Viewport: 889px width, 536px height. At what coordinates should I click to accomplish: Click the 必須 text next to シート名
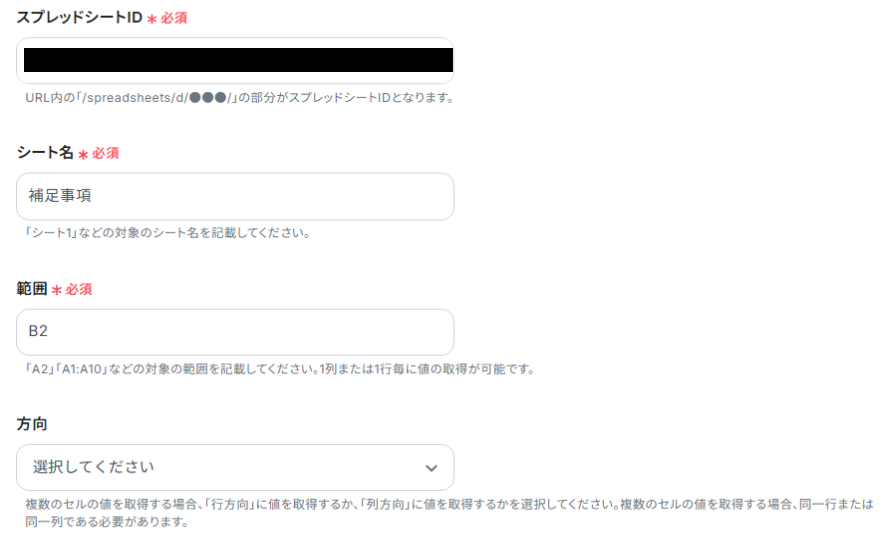click(105, 154)
